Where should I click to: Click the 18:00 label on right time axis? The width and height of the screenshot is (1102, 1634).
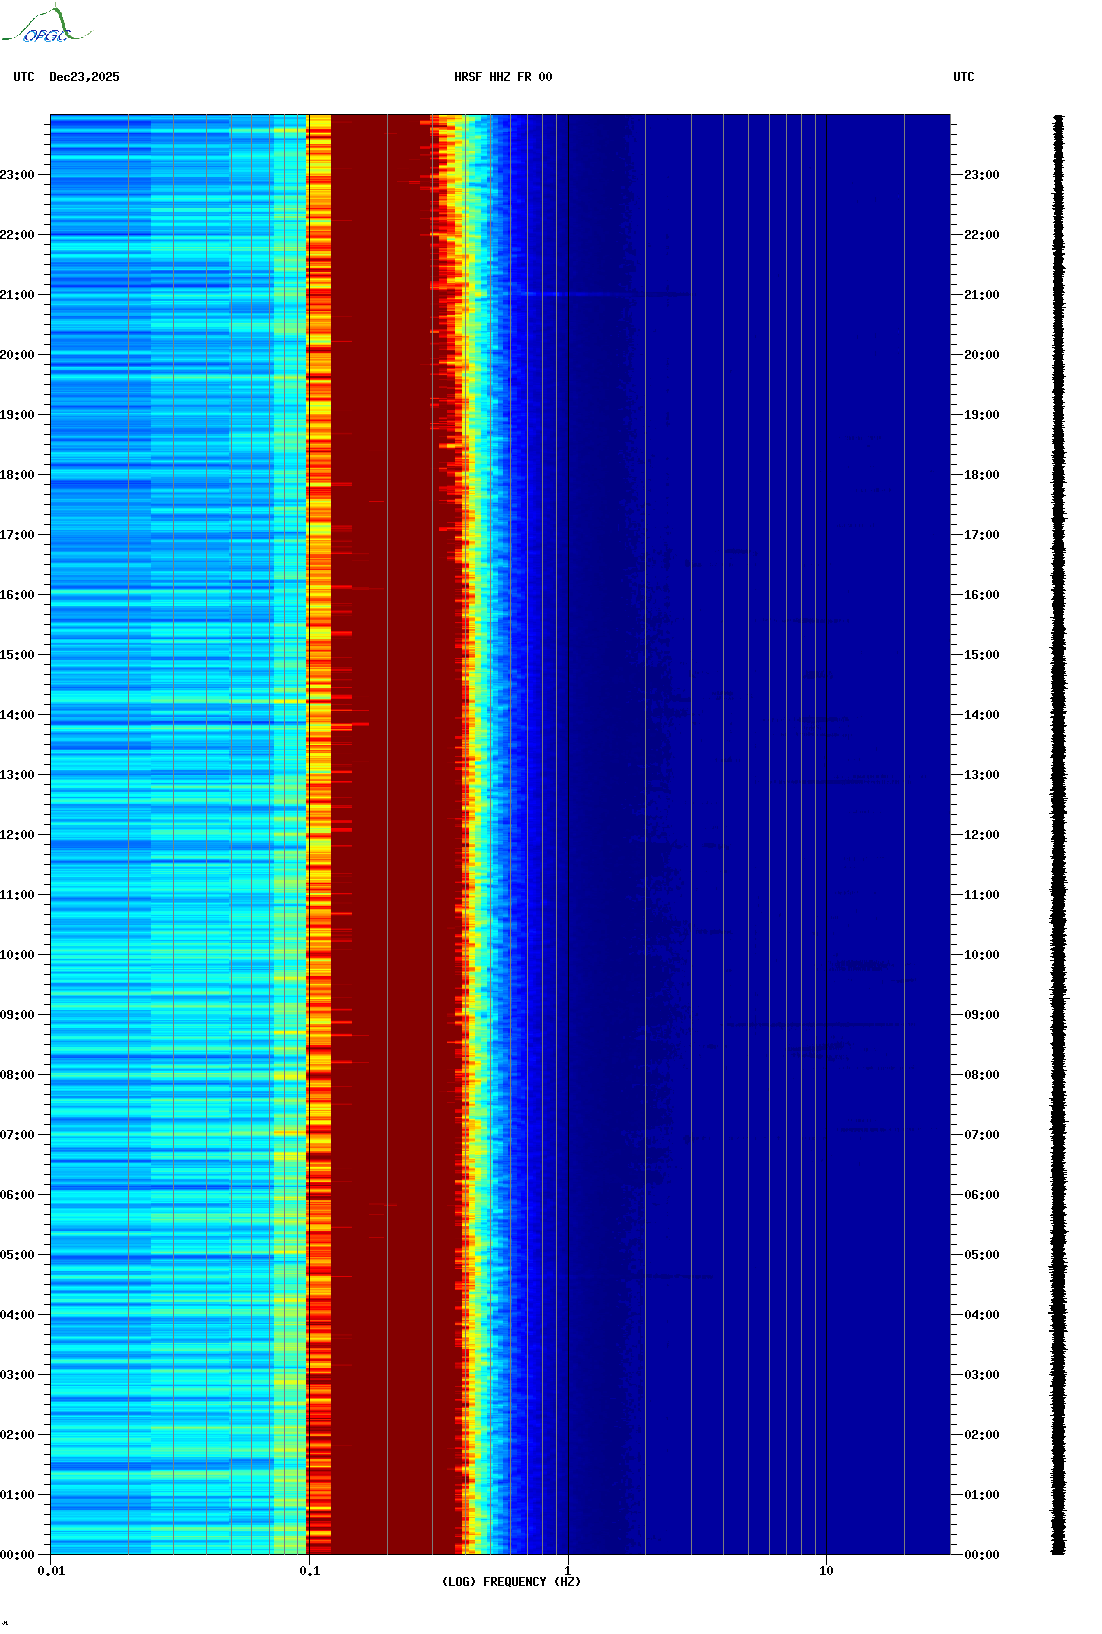click(x=981, y=475)
